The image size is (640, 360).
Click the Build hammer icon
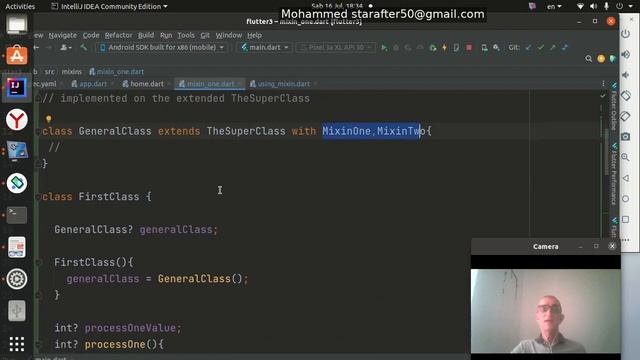[x=84, y=47]
